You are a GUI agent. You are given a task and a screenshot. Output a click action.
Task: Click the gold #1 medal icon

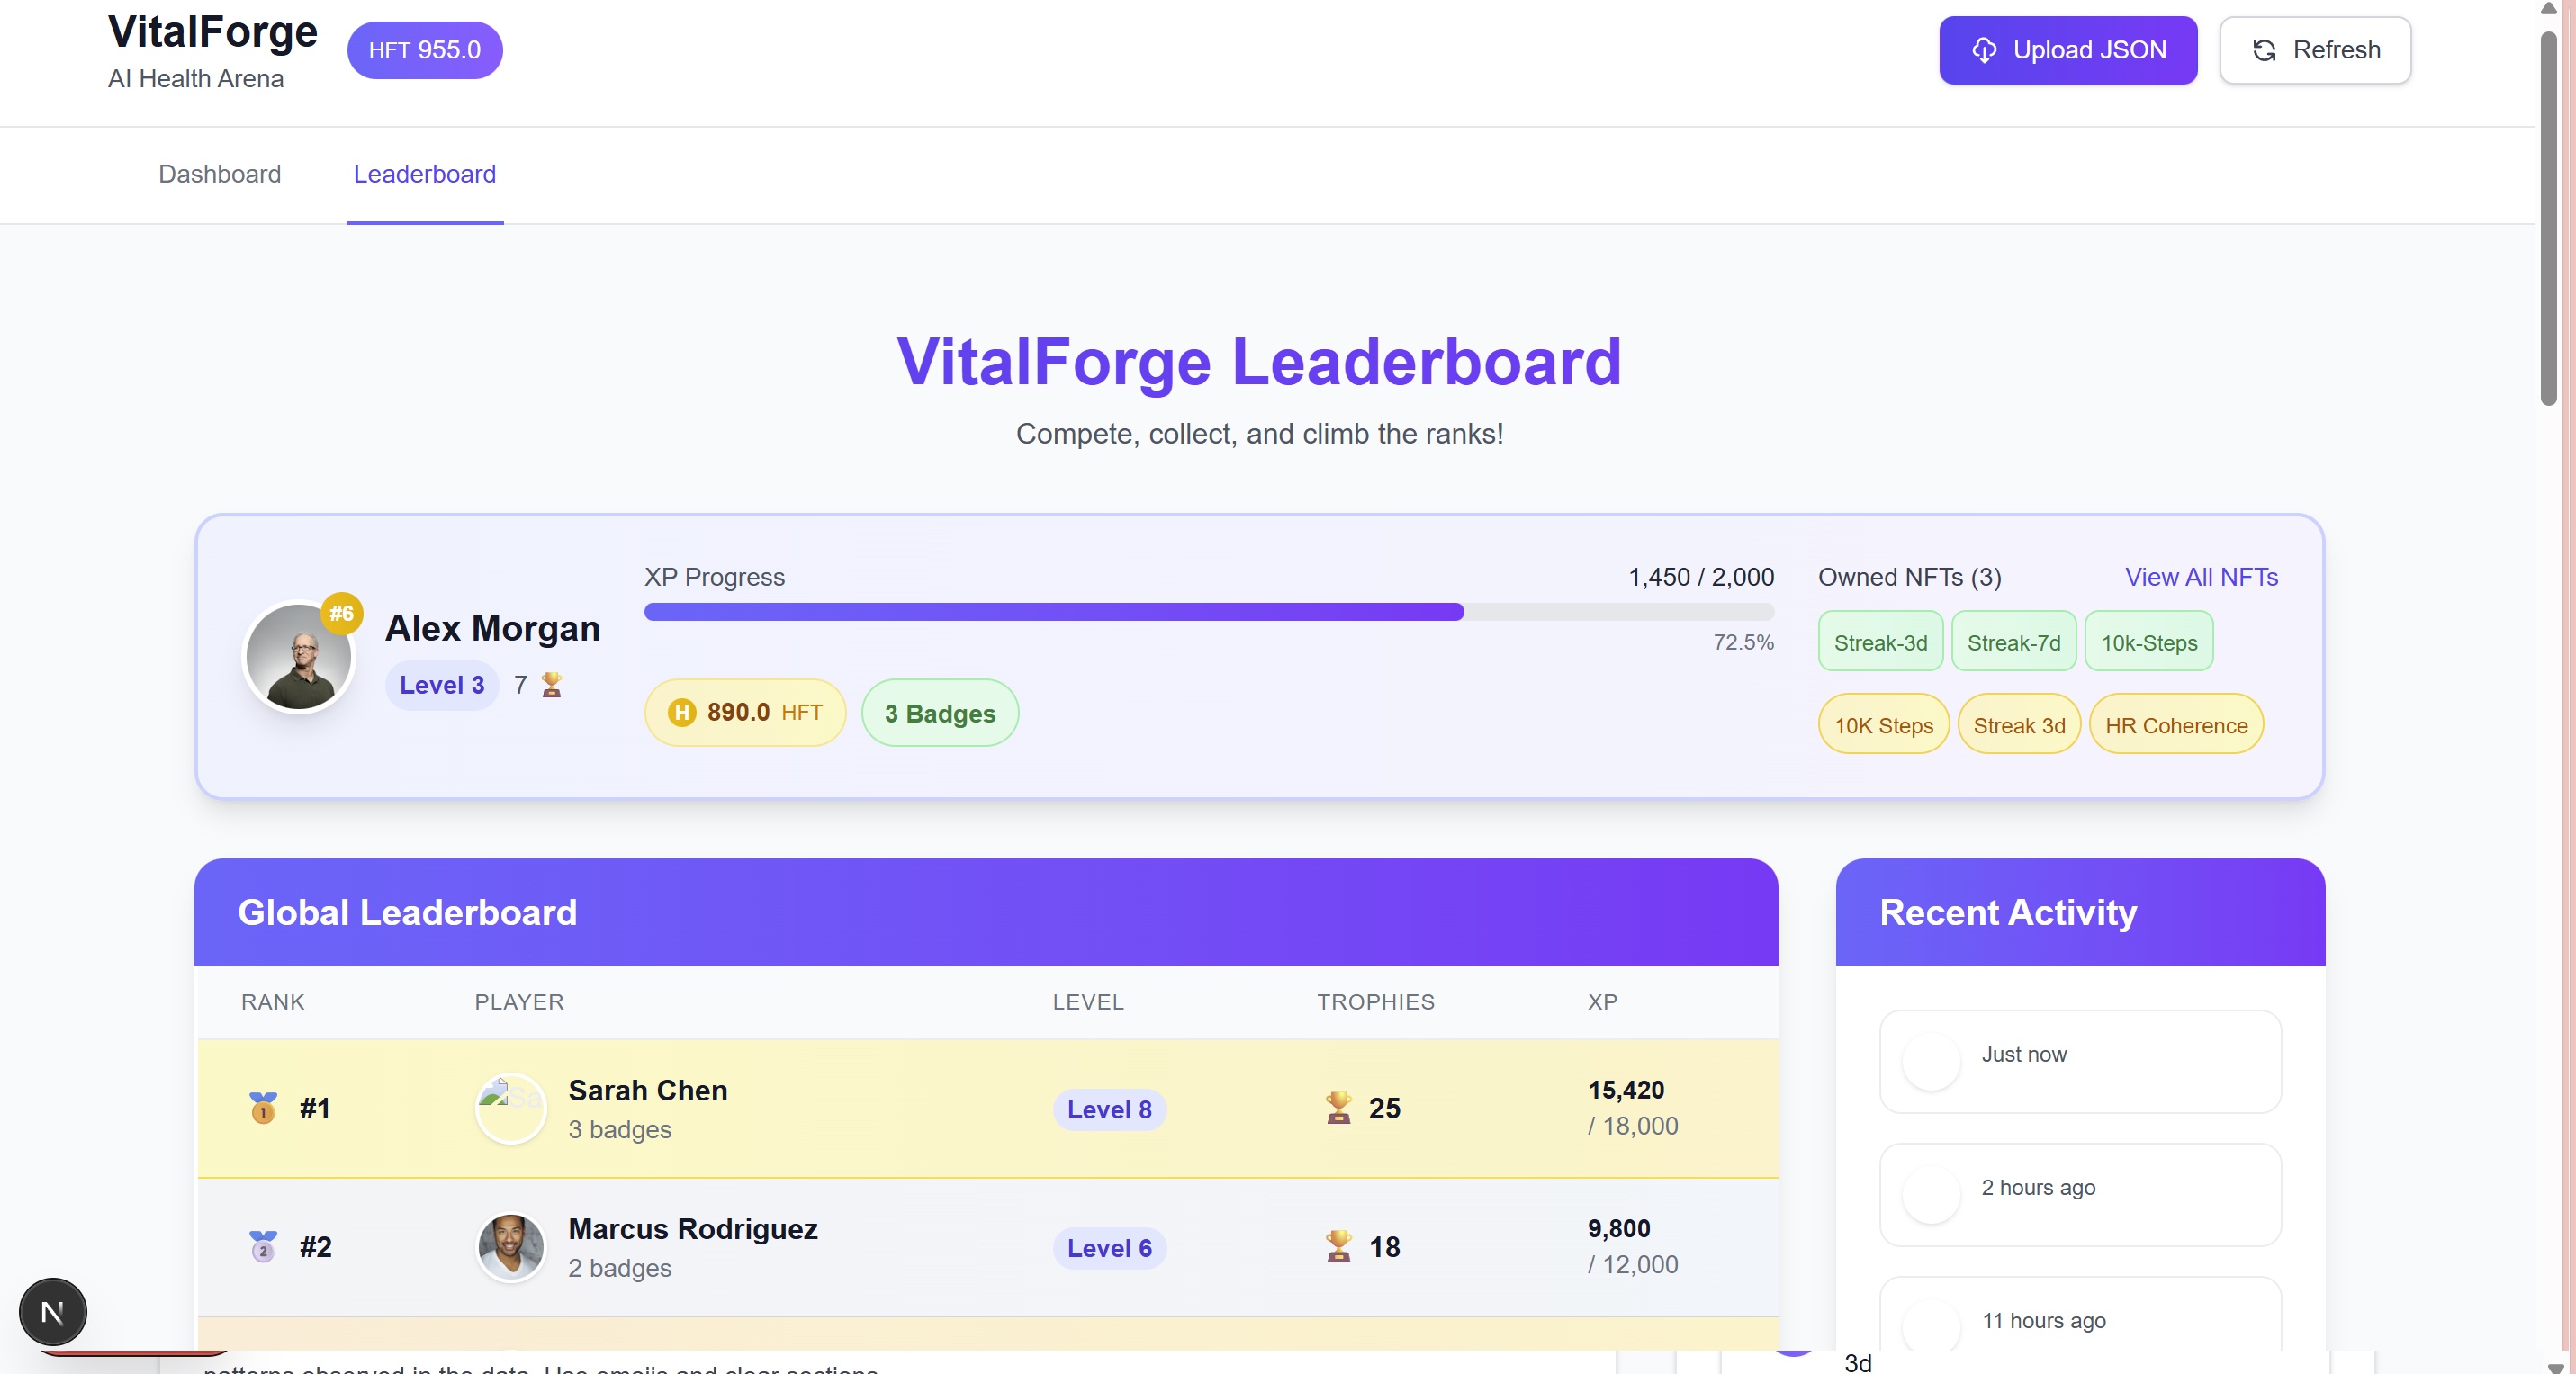click(263, 1108)
